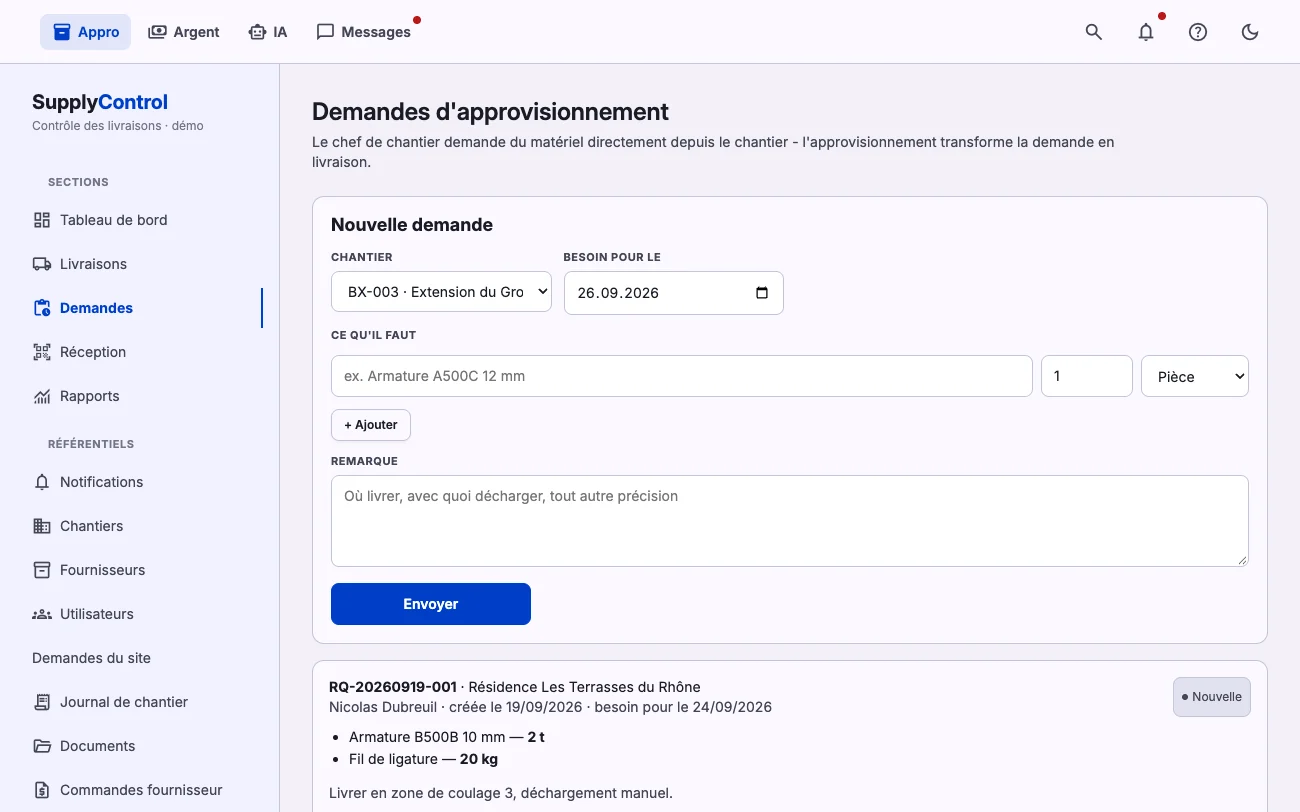
Task: Open the IA tab
Action: (268, 32)
